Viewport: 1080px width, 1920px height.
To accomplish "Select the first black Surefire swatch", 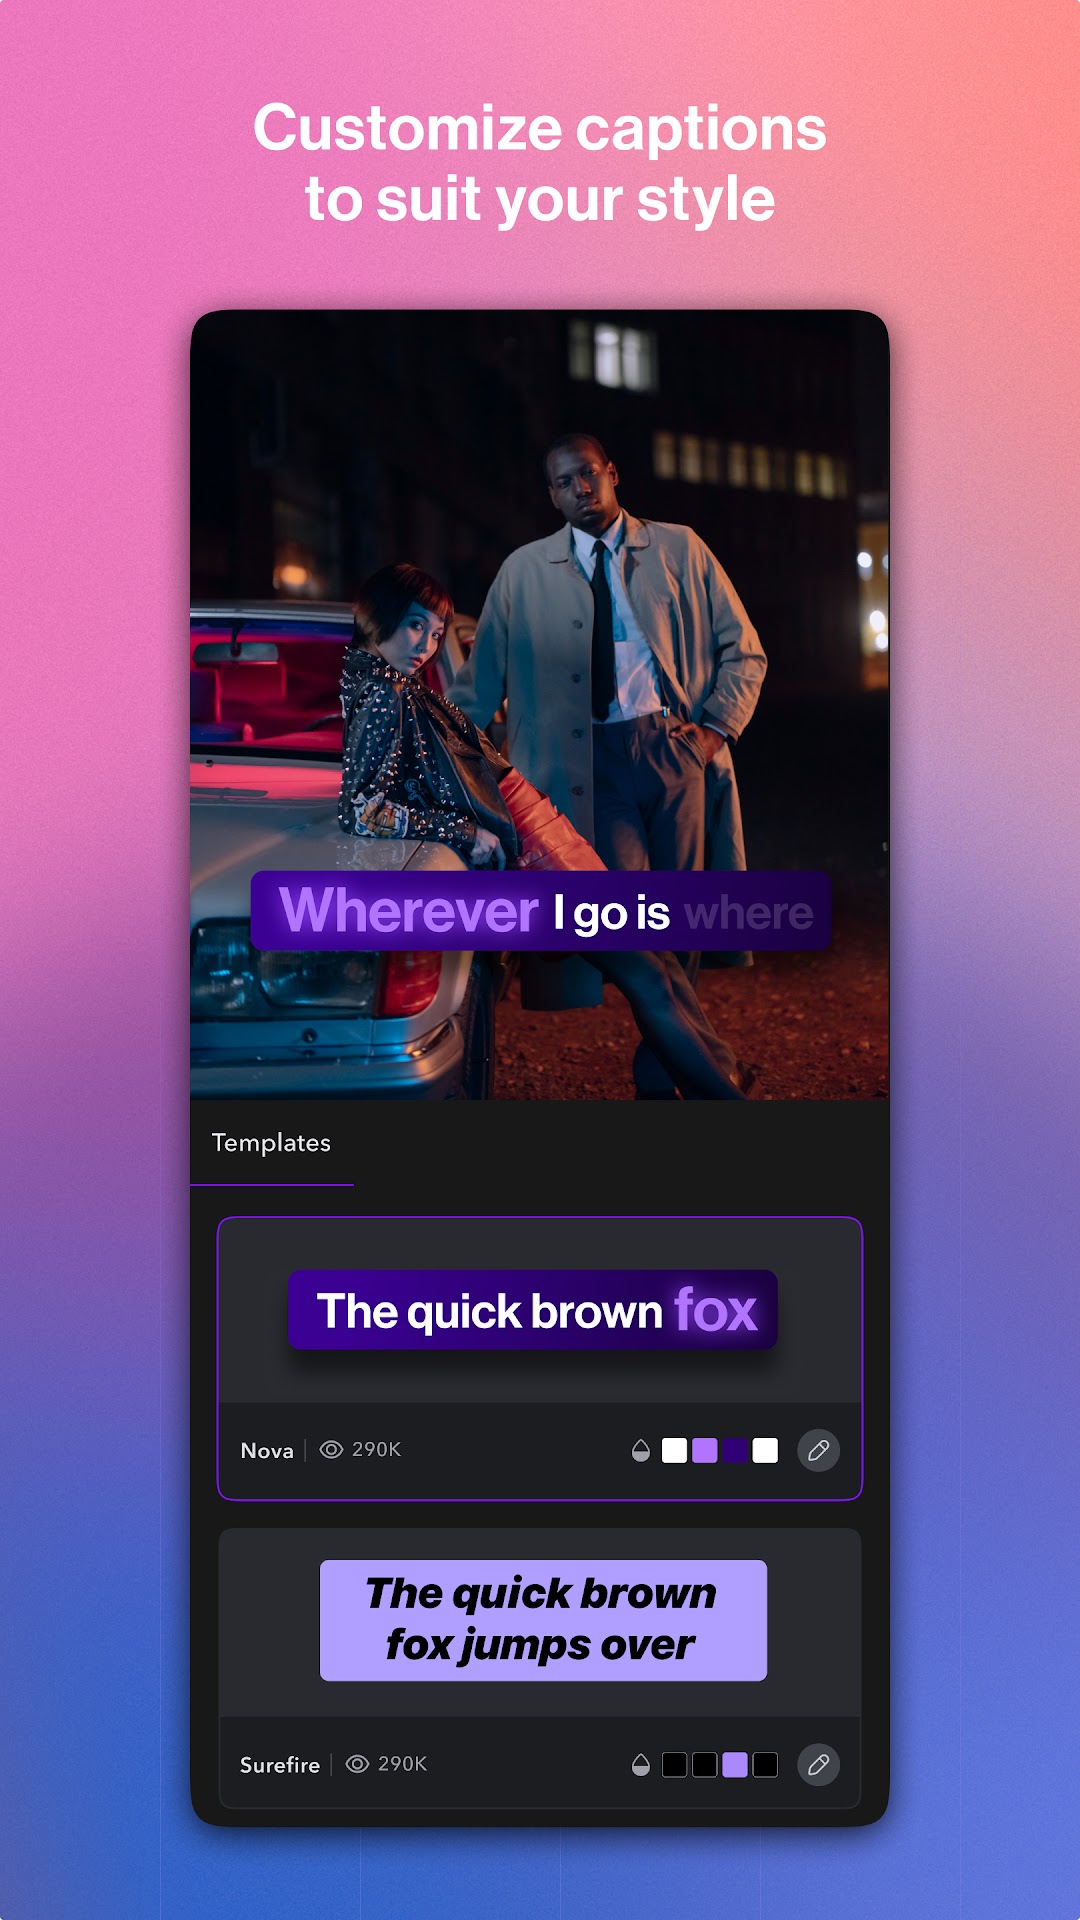I will click(x=675, y=1765).
